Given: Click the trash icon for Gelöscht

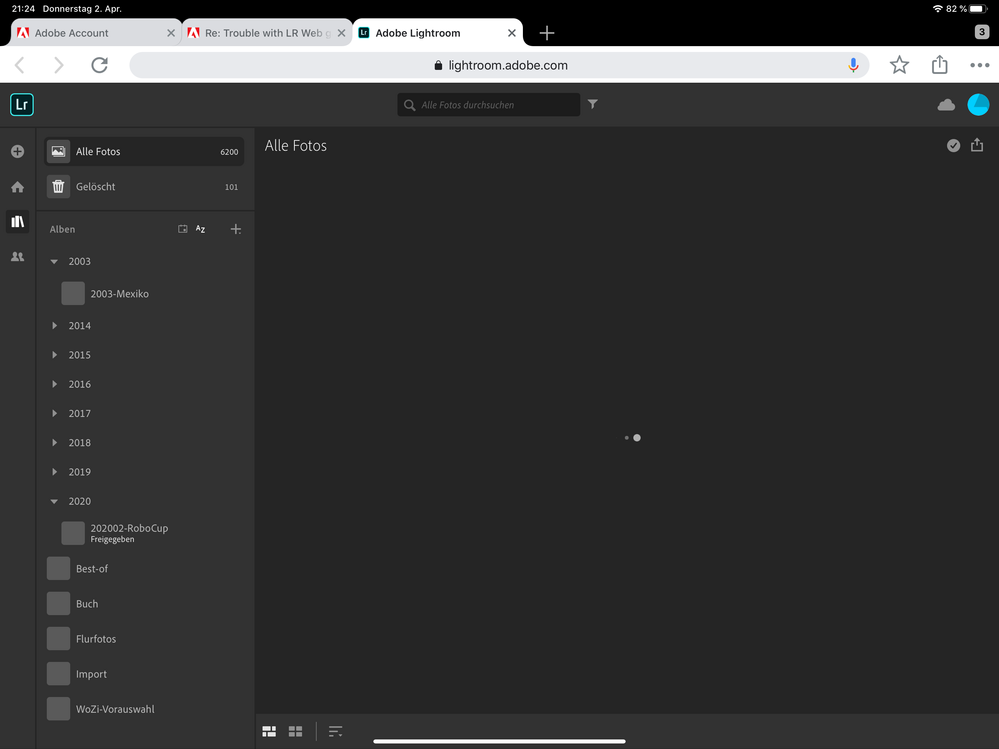Looking at the screenshot, I should pos(58,187).
